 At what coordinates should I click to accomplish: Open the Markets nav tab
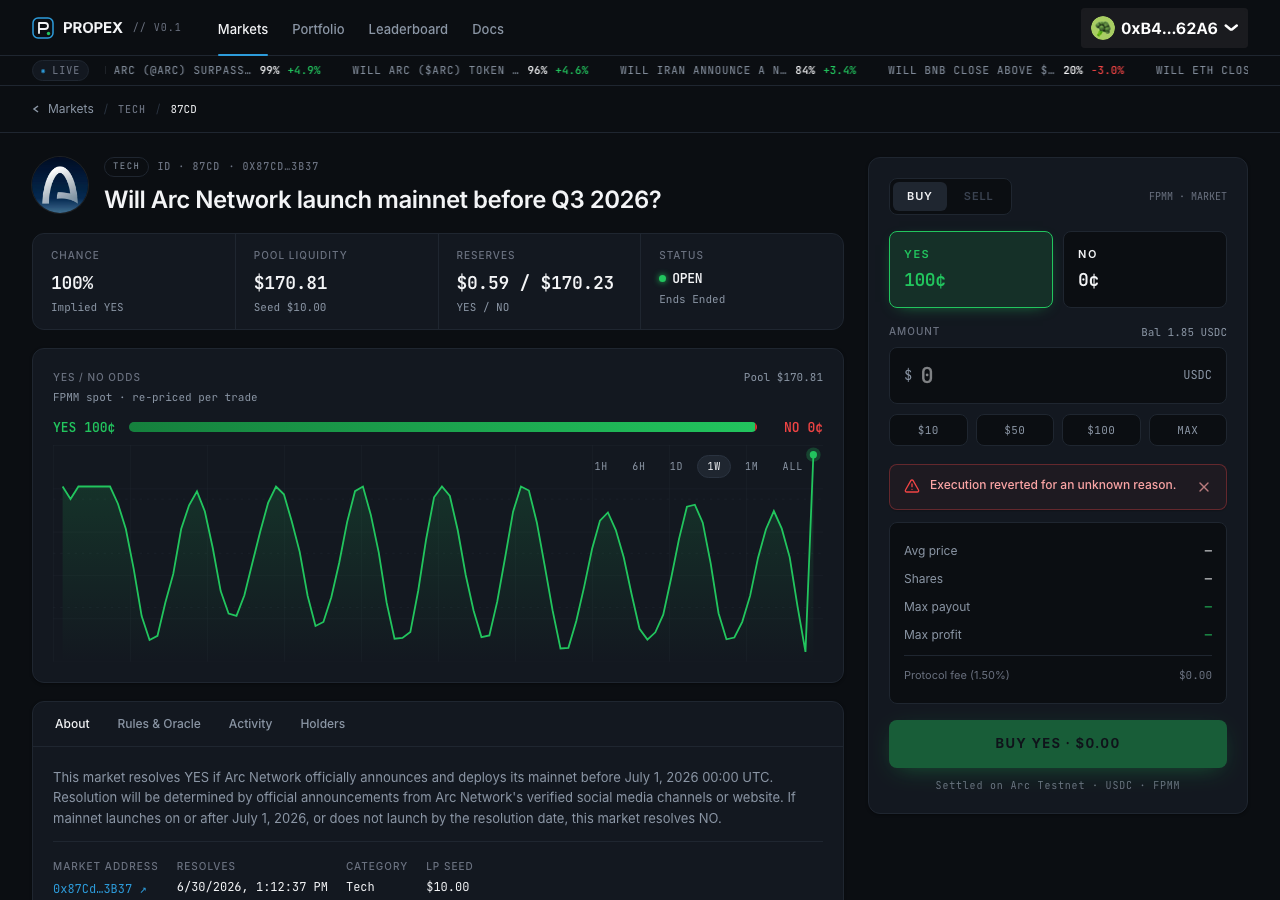243,29
